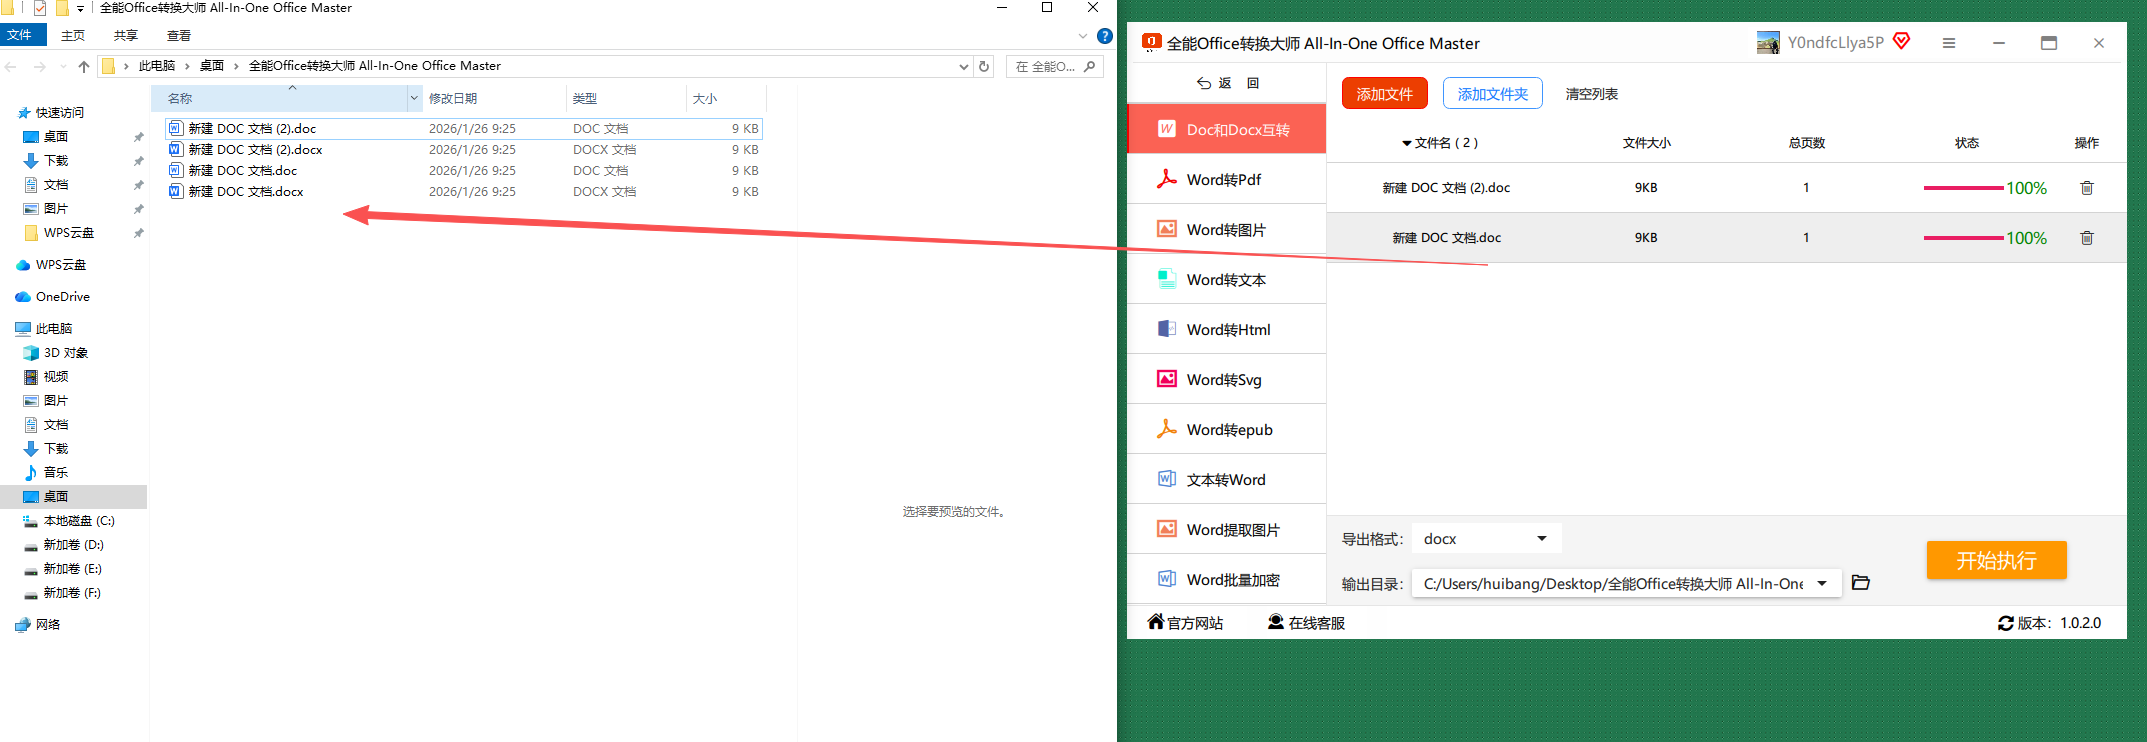
Task: Delete 新建 DOC 文档 (2).doc from conversion list
Action: pos(2087,188)
